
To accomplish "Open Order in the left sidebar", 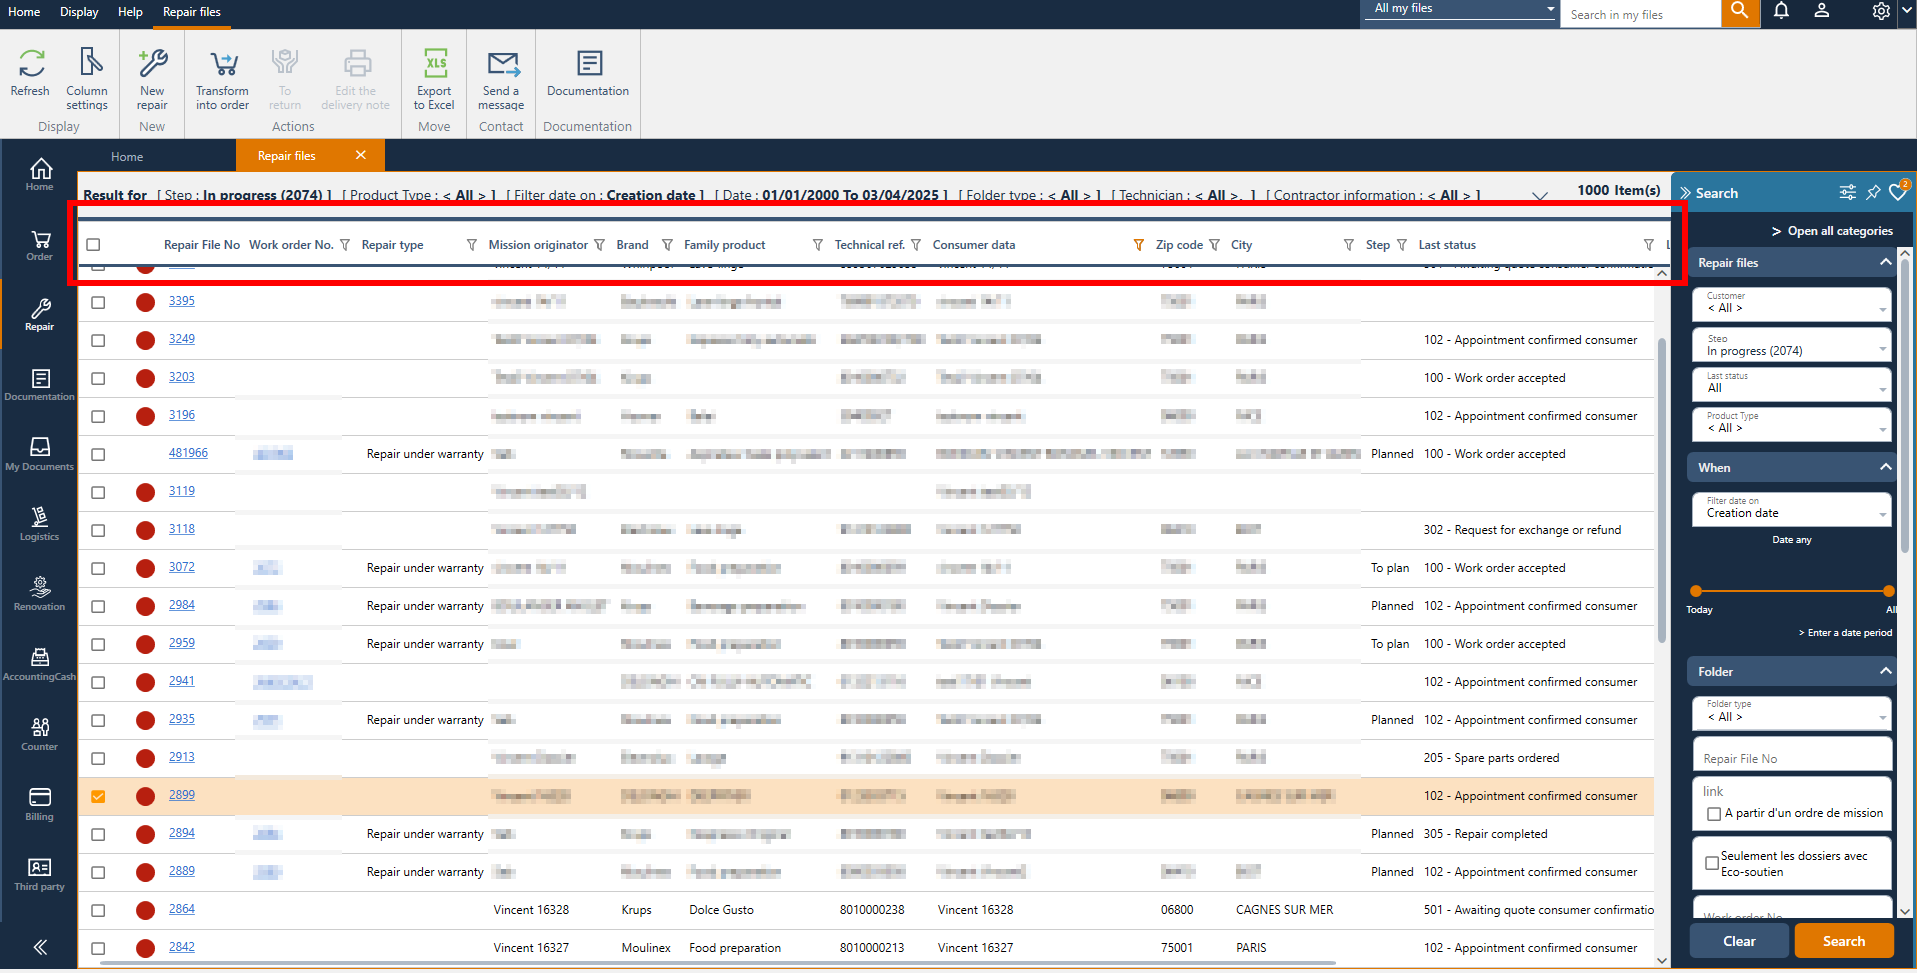I will pyautogui.click(x=40, y=245).
